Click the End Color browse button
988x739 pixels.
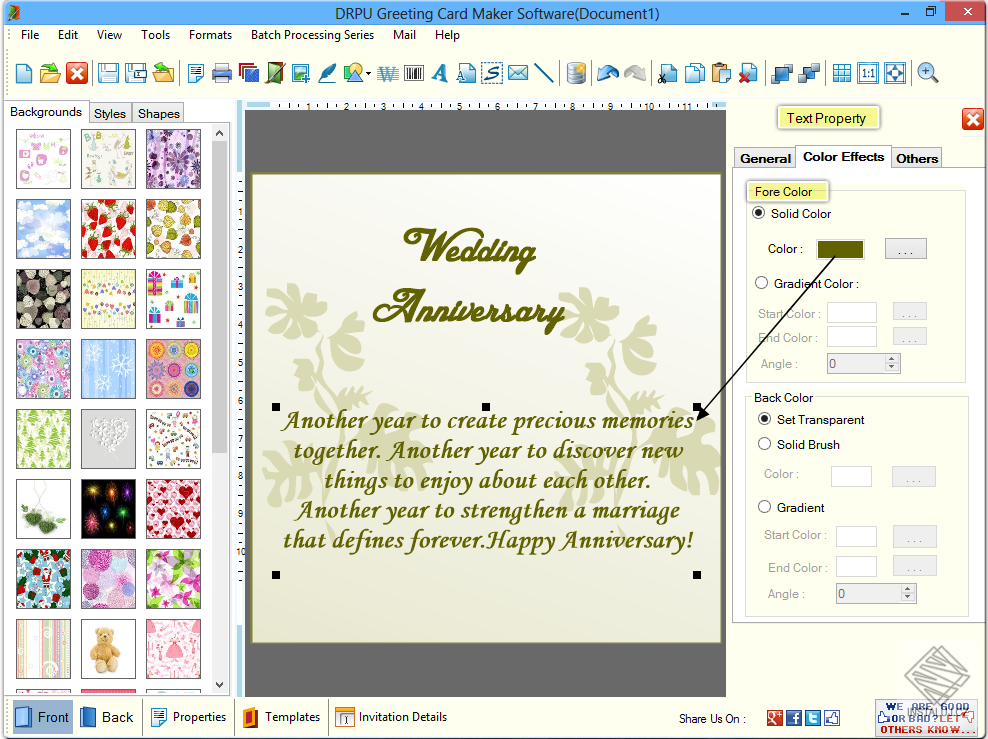pyautogui.click(x=910, y=336)
